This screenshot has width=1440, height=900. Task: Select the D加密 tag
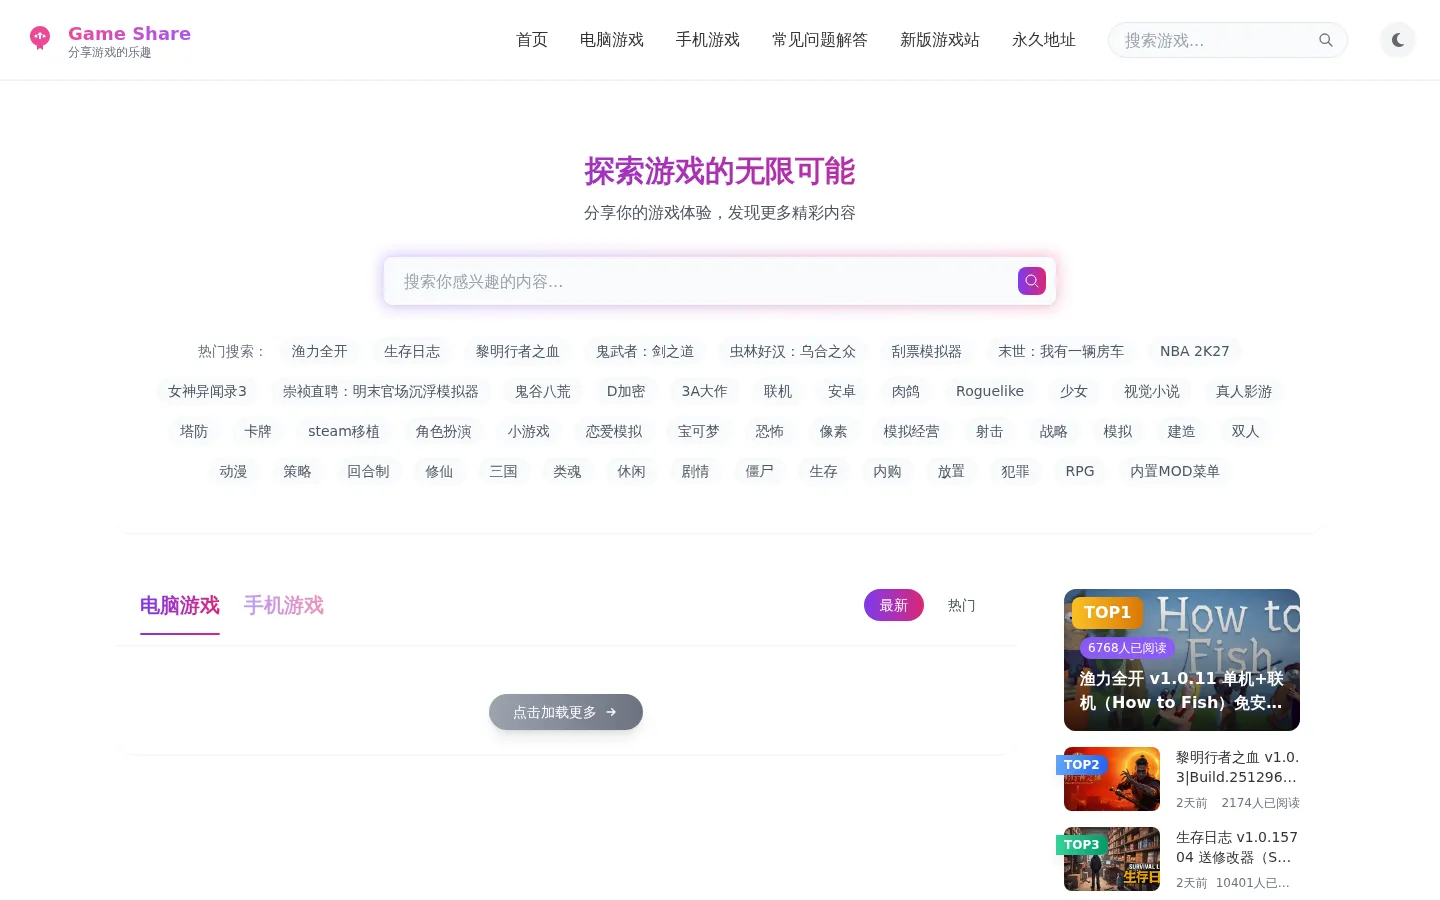pyautogui.click(x=626, y=391)
